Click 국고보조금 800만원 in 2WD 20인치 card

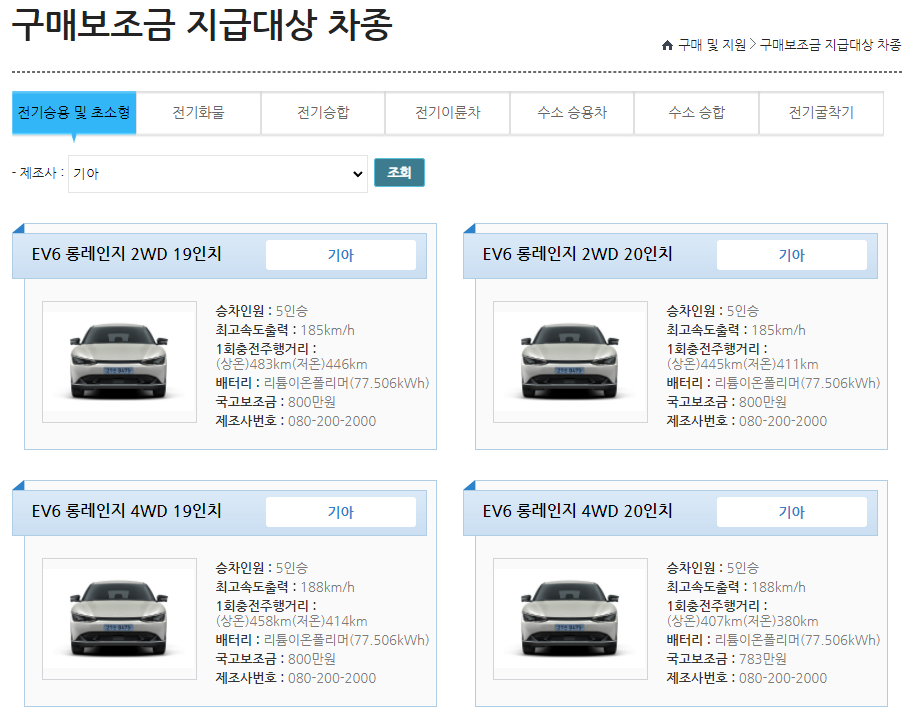(x=727, y=402)
